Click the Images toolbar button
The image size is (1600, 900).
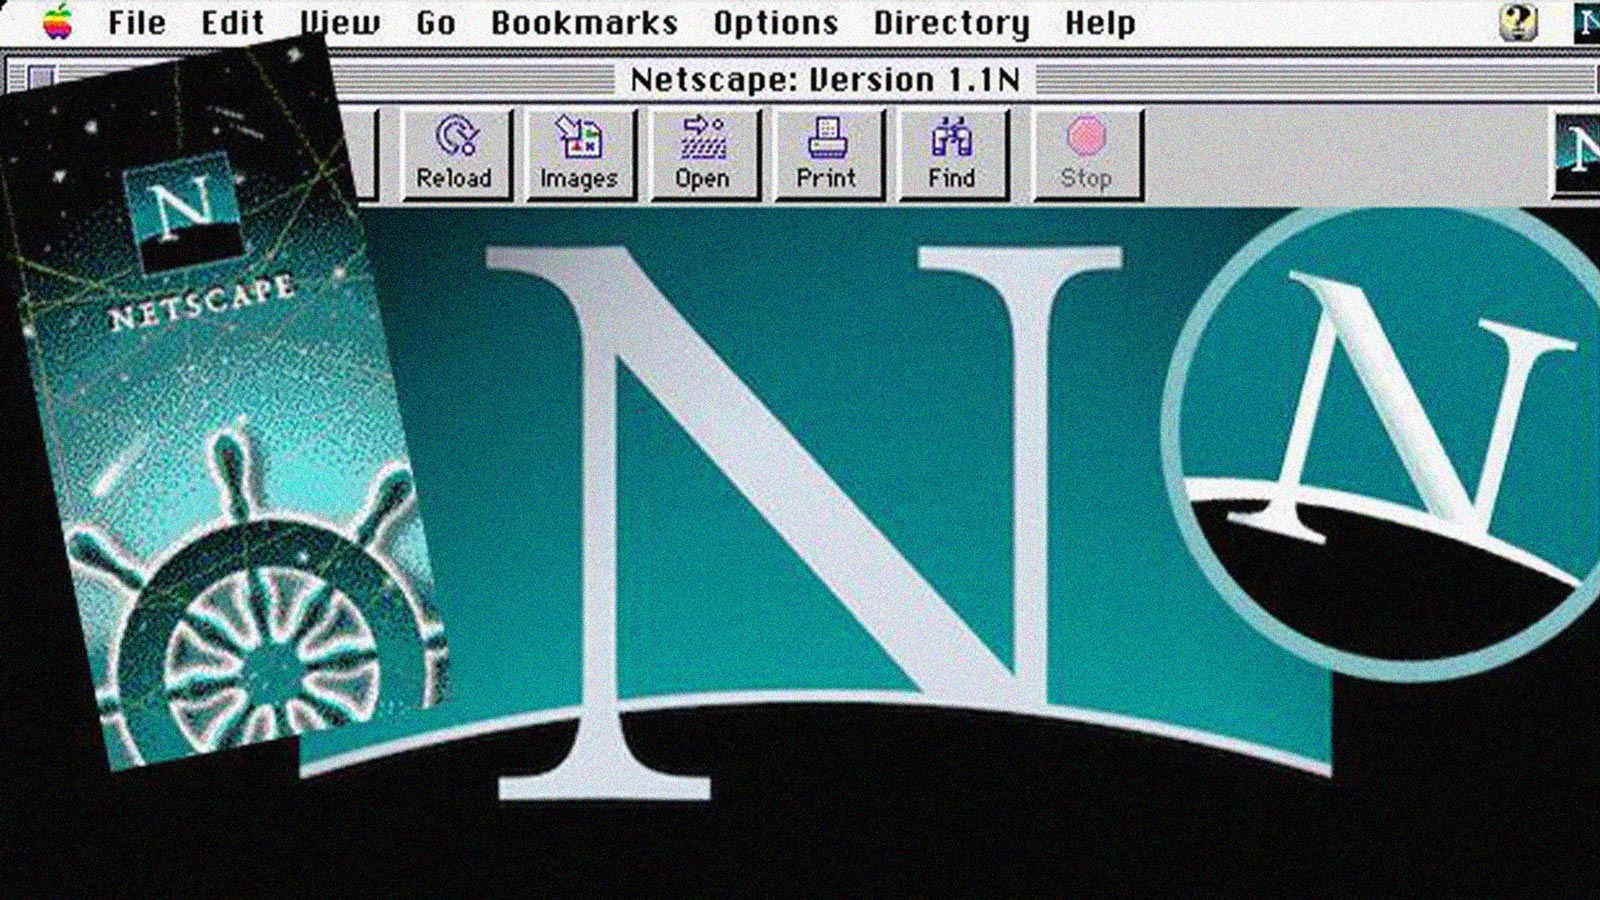coord(580,154)
